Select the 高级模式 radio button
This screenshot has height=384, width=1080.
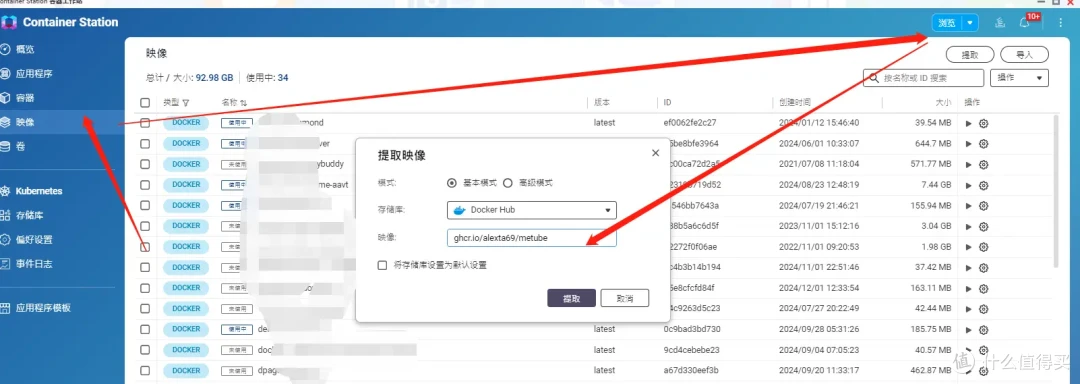508,183
